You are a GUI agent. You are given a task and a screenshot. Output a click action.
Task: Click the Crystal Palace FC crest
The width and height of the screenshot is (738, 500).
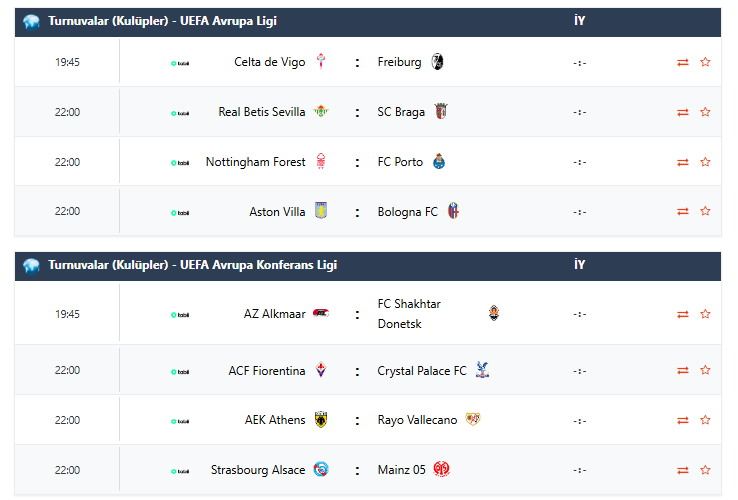pyautogui.click(x=482, y=371)
